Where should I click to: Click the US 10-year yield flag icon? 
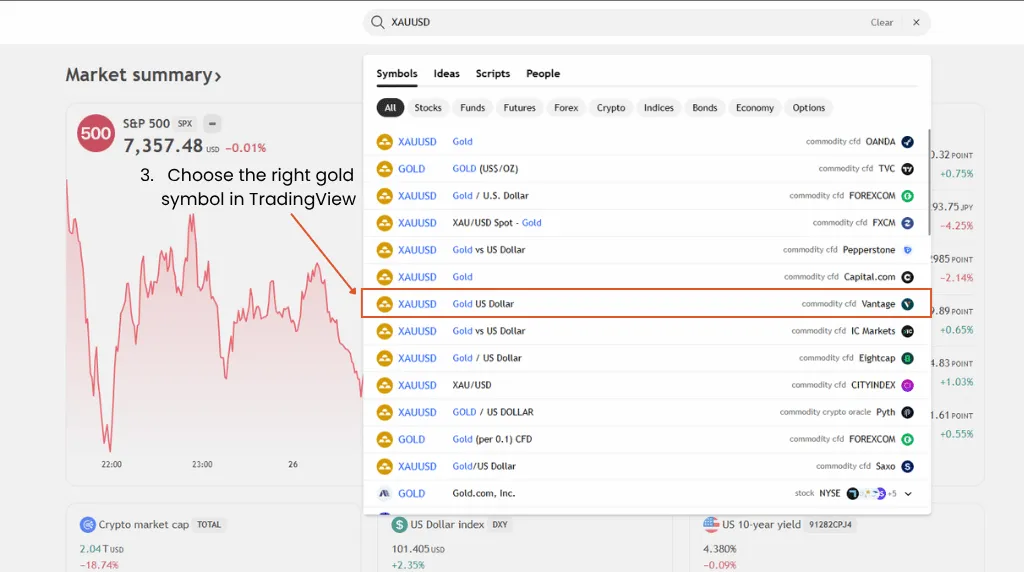click(x=711, y=524)
